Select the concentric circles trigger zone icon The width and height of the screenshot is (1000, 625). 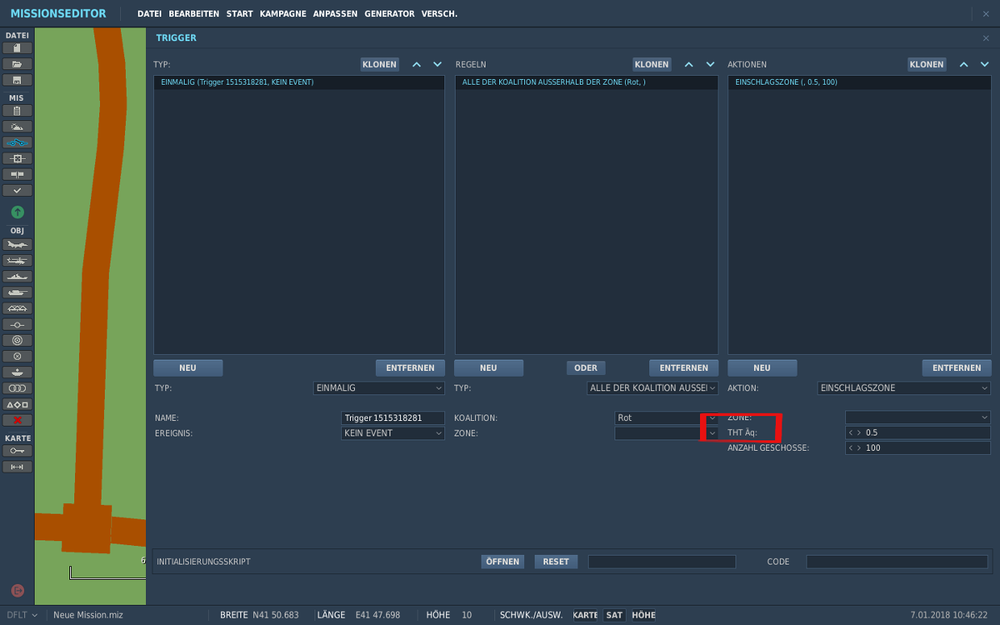[x=17, y=341]
